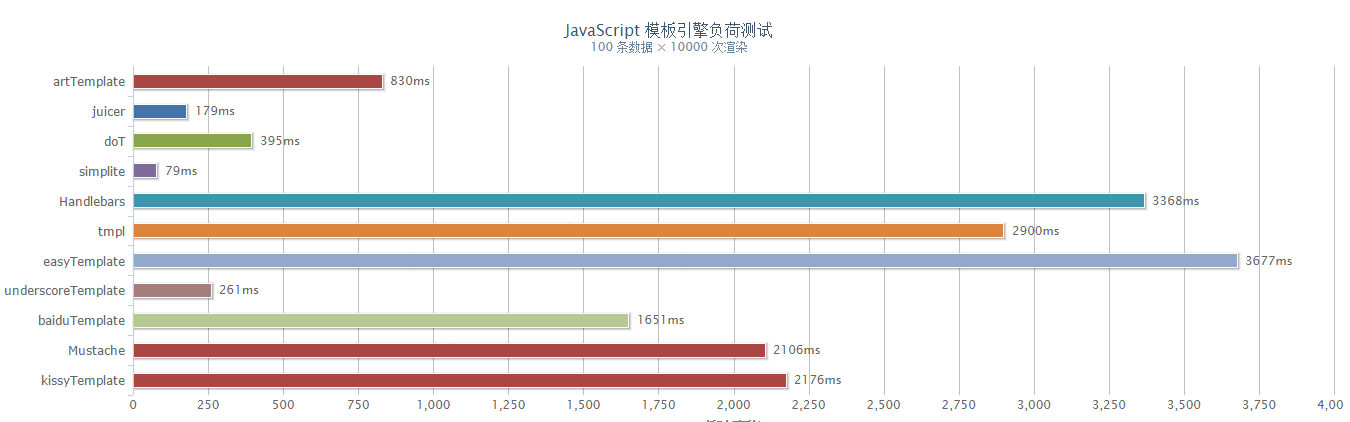Viewport: 1350px width, 422px height.
Task: Click the kissyTemplate bar
Action: point(459,381)
